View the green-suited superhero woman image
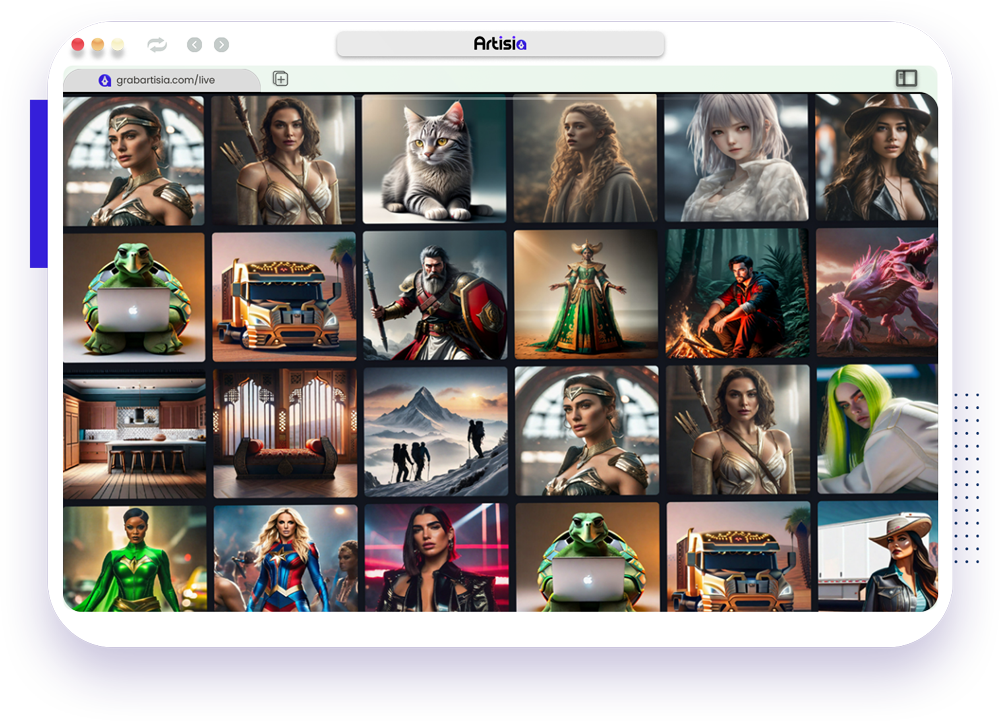 coord(135,559)
